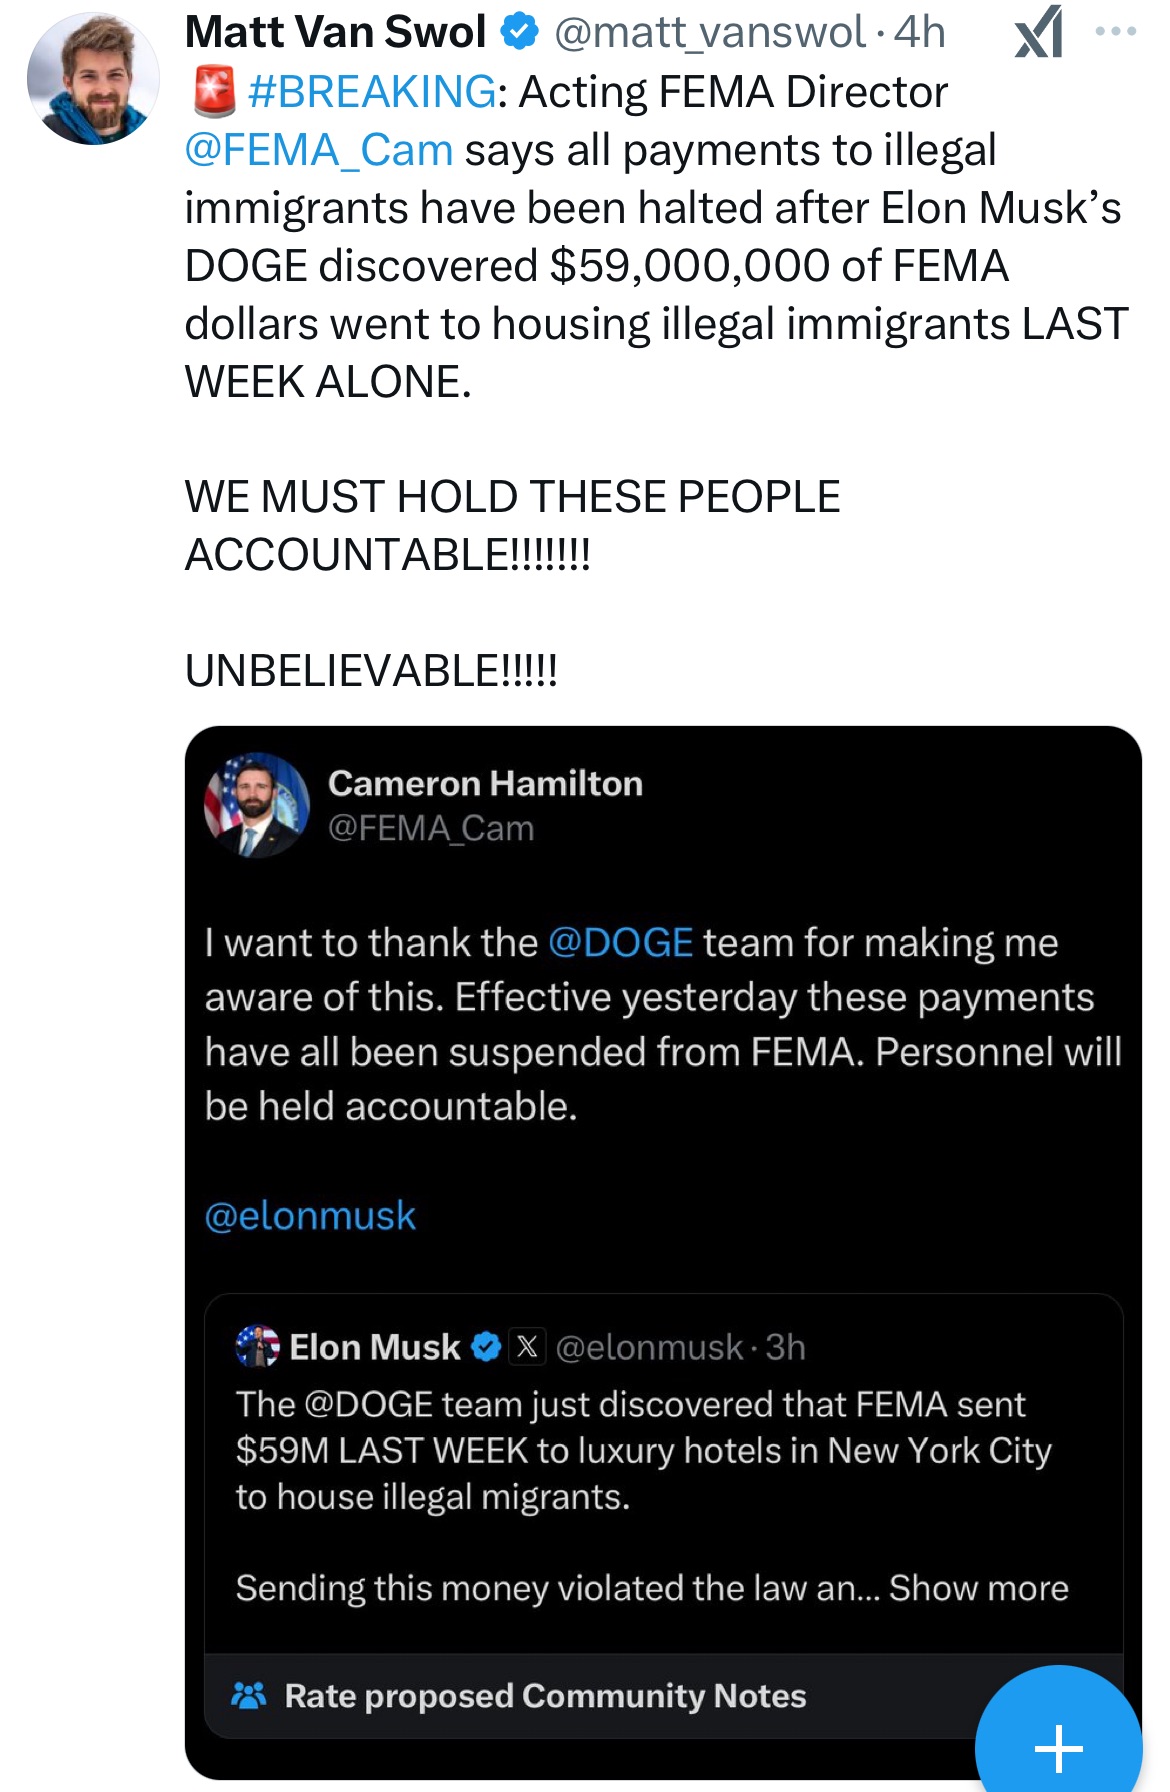1170x1792 pixels.
Task: Tap the Community Notes people icon
Action: pyautogui.click(x=249, y=1695)
